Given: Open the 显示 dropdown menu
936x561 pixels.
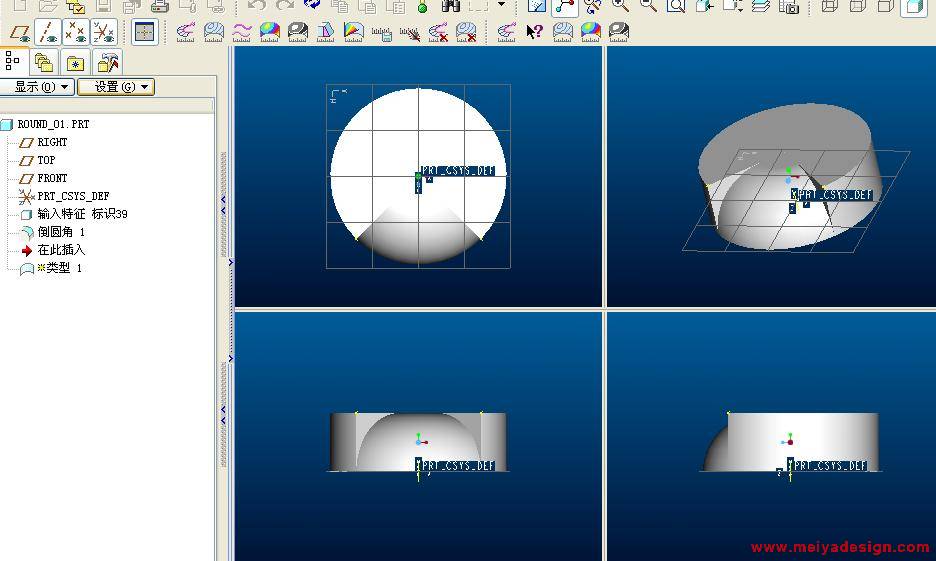Looking at the screenshot, I should click(38, 87).
